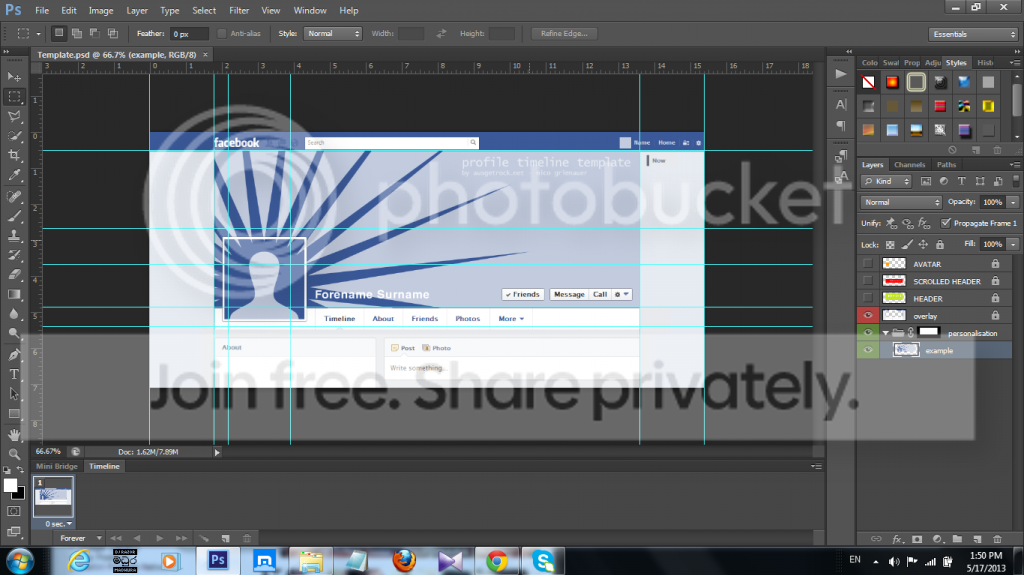Open the Filter menu
Screen dimensions: 1024x575
[239, 10]
